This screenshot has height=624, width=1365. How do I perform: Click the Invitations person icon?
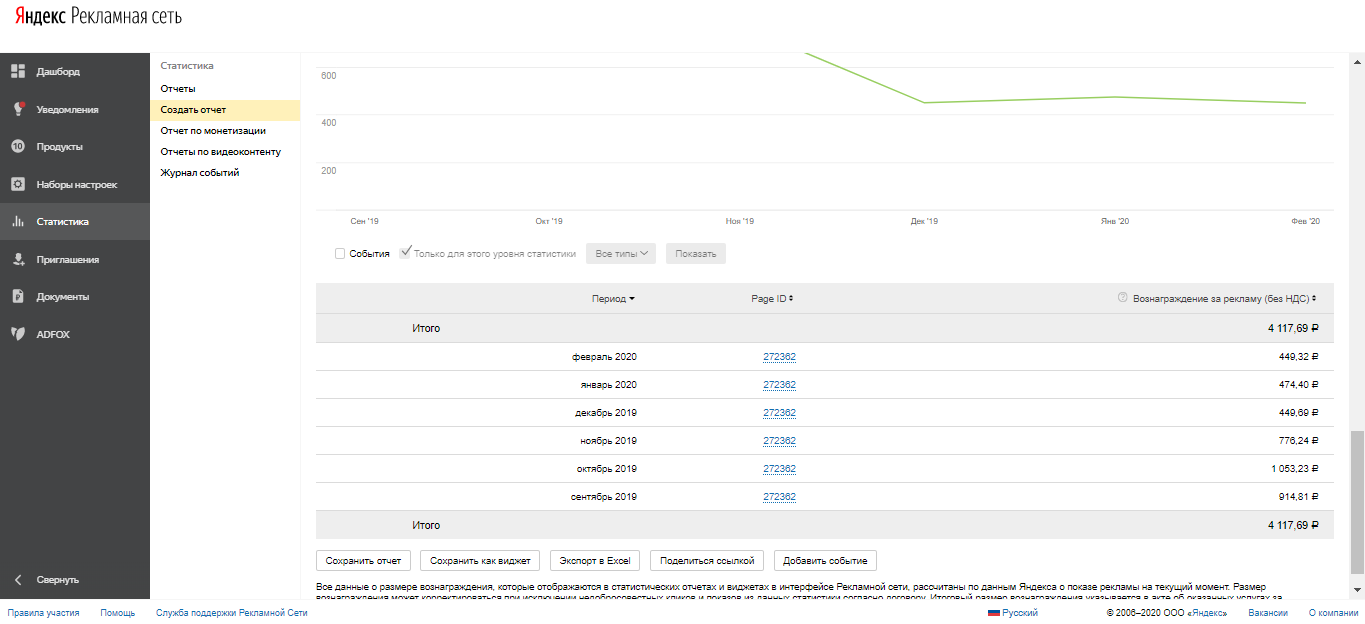tap(18, 260)
